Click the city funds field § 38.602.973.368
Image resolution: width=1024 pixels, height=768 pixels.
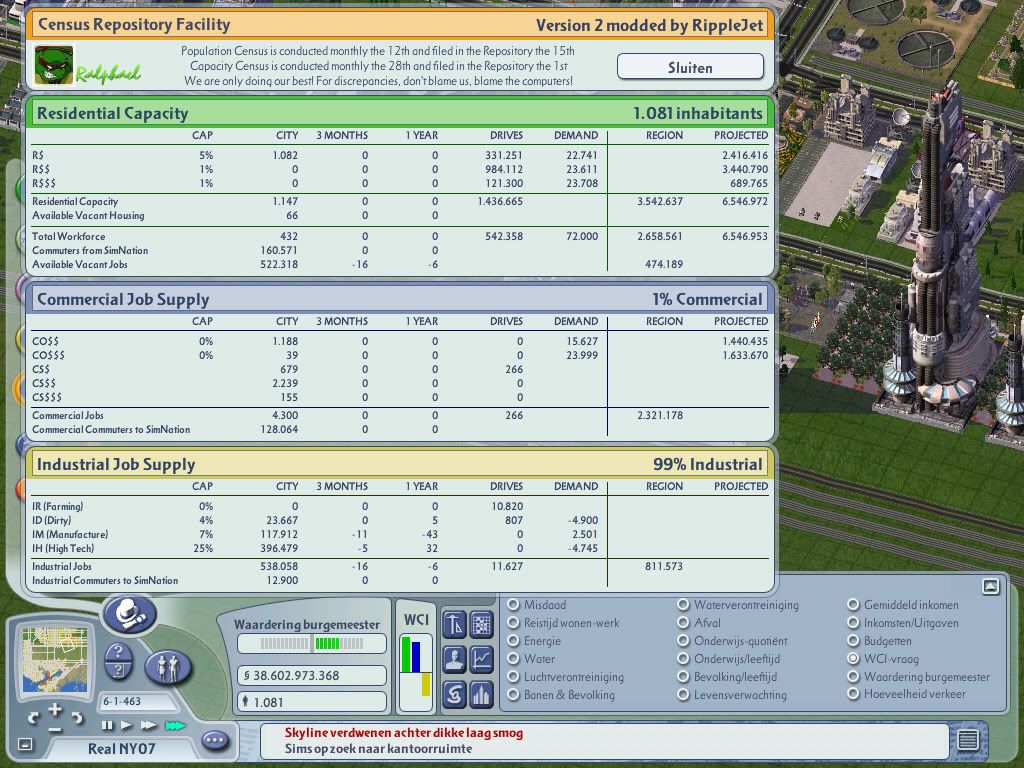tap(312, 675)
